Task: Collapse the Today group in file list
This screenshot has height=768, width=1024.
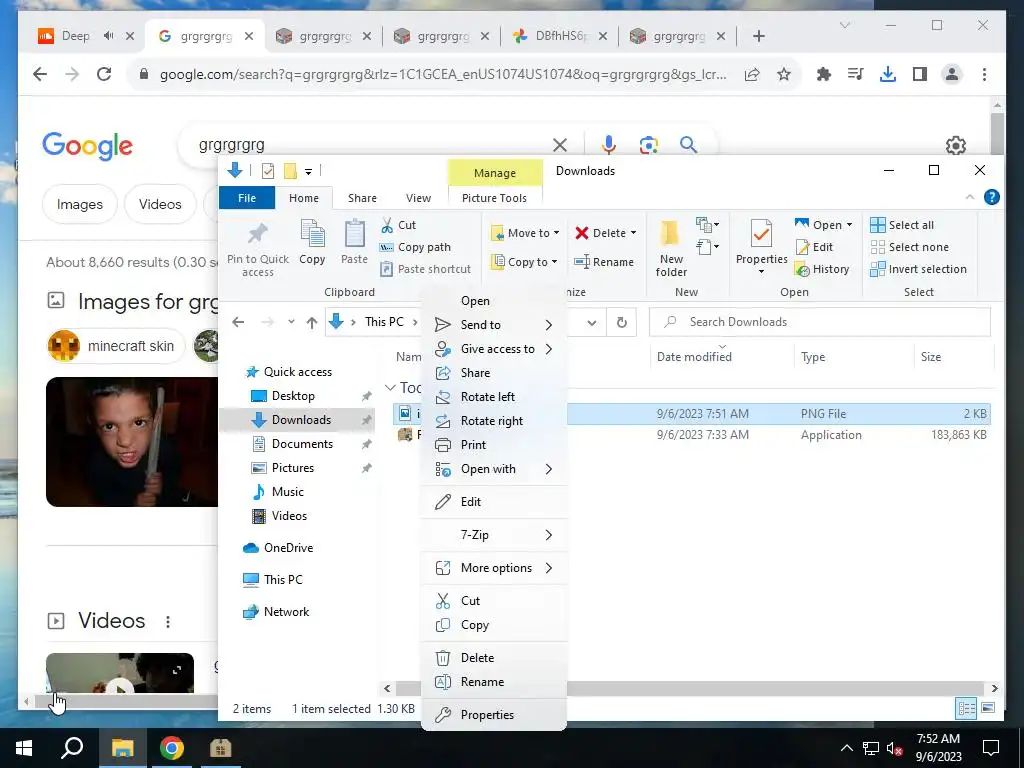Action: pyautogui.click(x=391, y=387)
